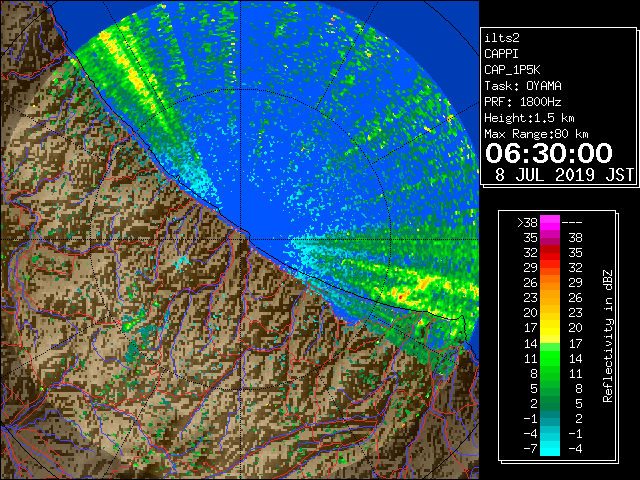Click the 06:30:00 timestamp
This screenshot has width=640, height=480.
549,153
